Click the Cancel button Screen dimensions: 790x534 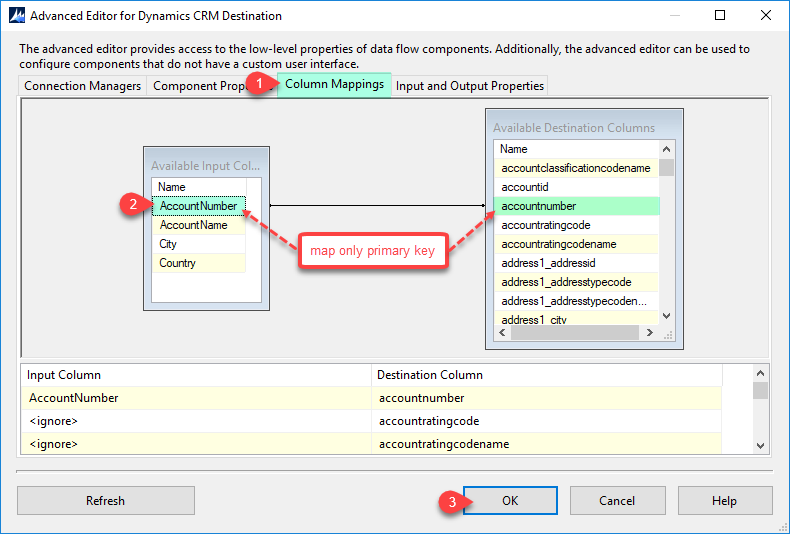coord(617,501)
